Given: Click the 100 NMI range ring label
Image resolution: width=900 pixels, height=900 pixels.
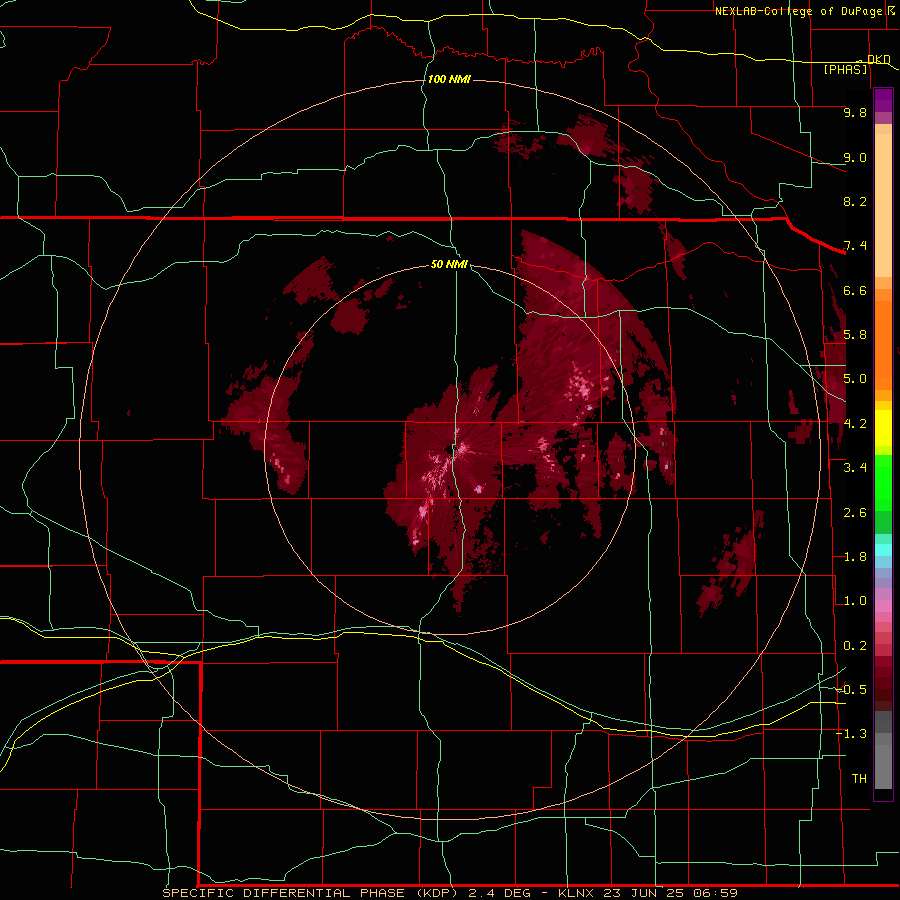Looking at the screenshot, I should (449, 79).
